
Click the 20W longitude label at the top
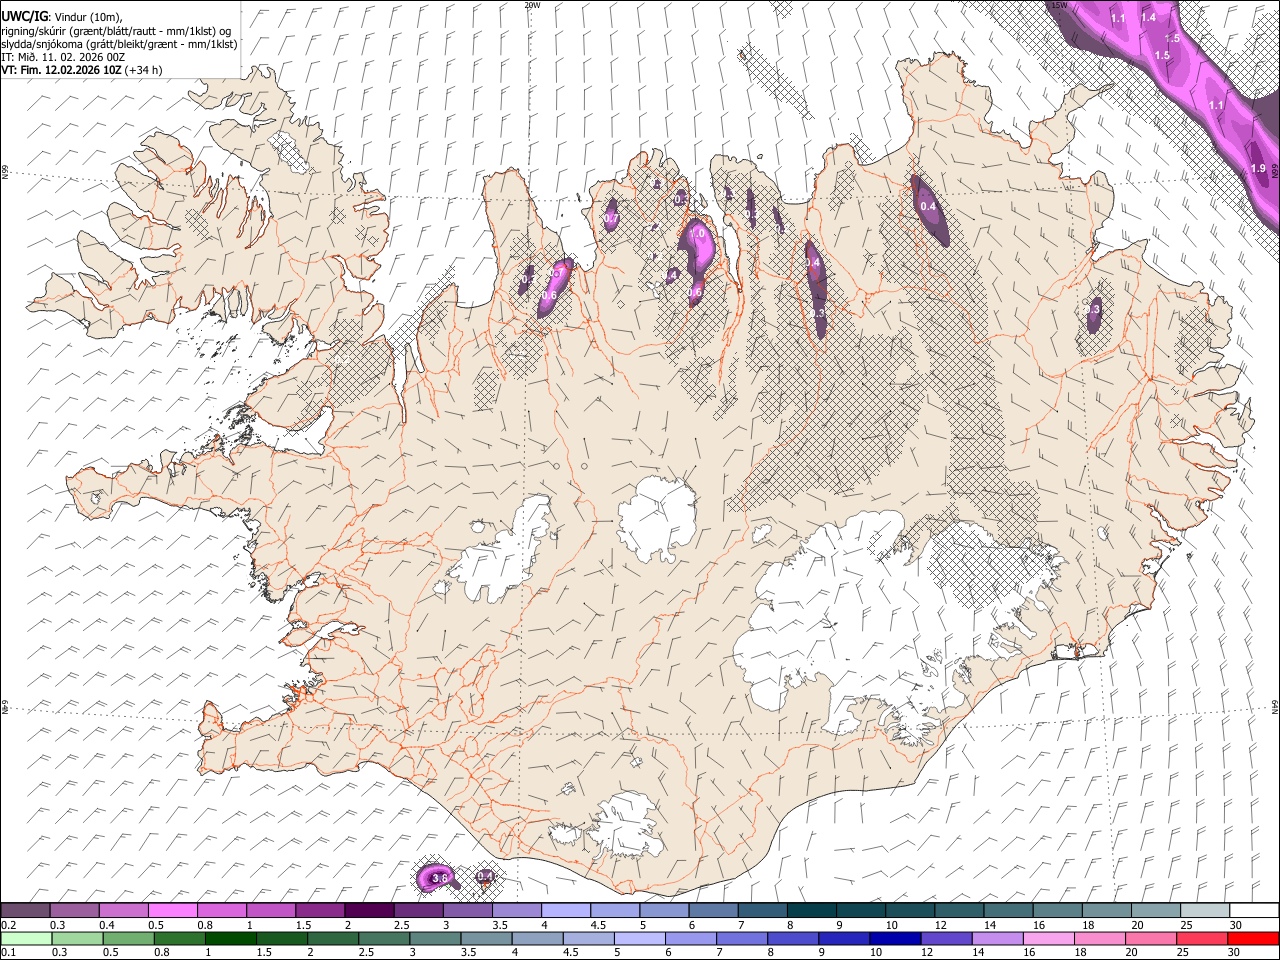point(532,5)
